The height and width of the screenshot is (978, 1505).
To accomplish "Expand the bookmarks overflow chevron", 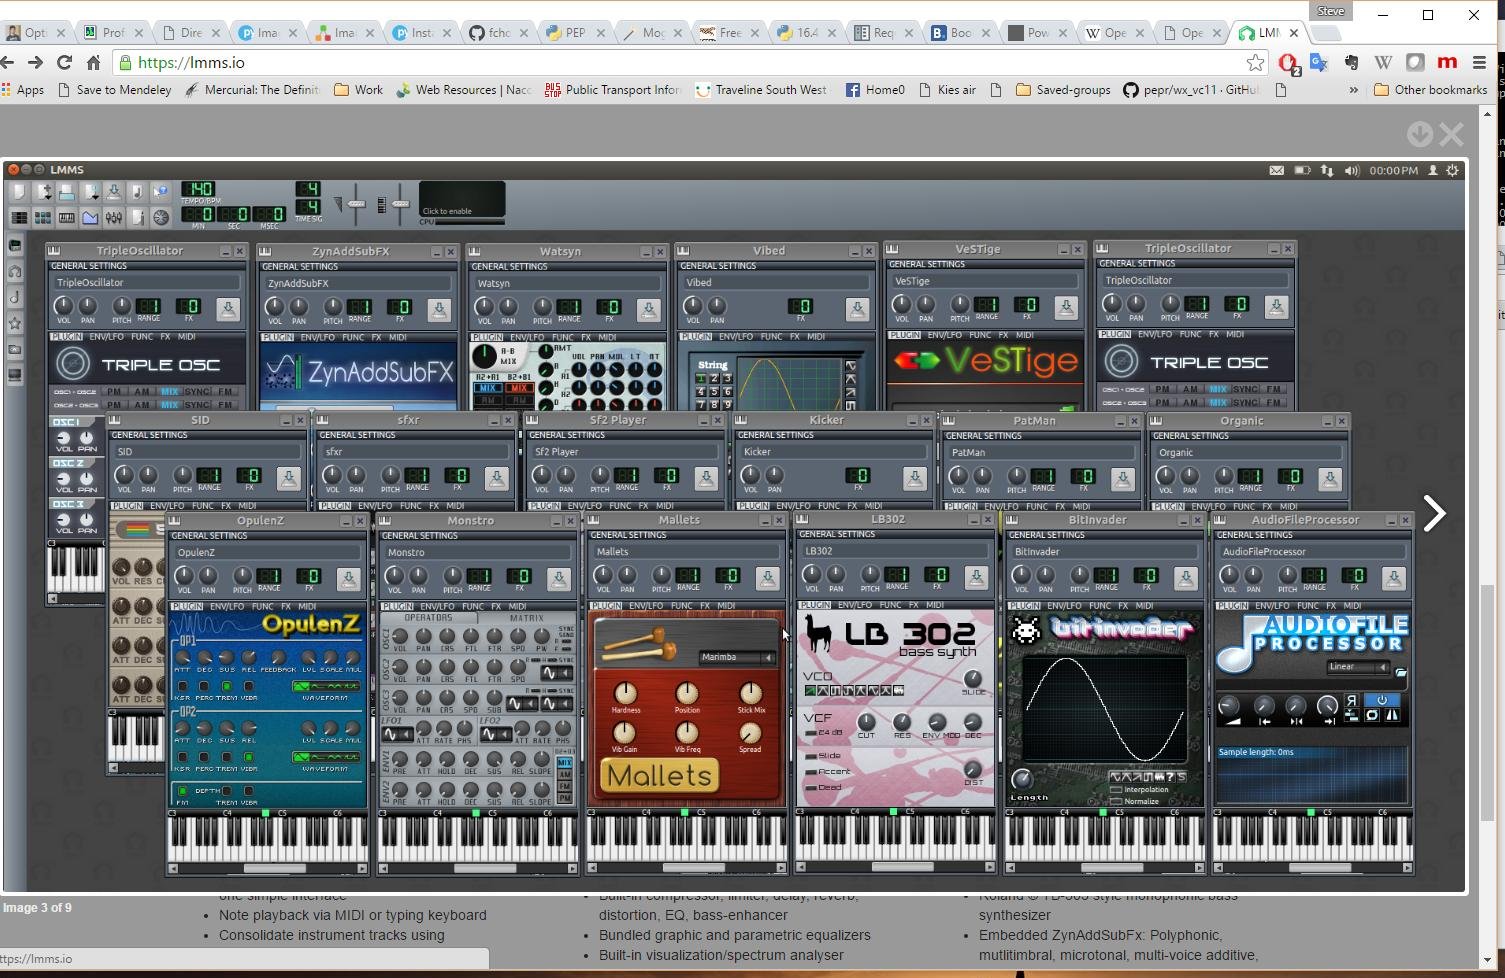I will click(1353, 90).
